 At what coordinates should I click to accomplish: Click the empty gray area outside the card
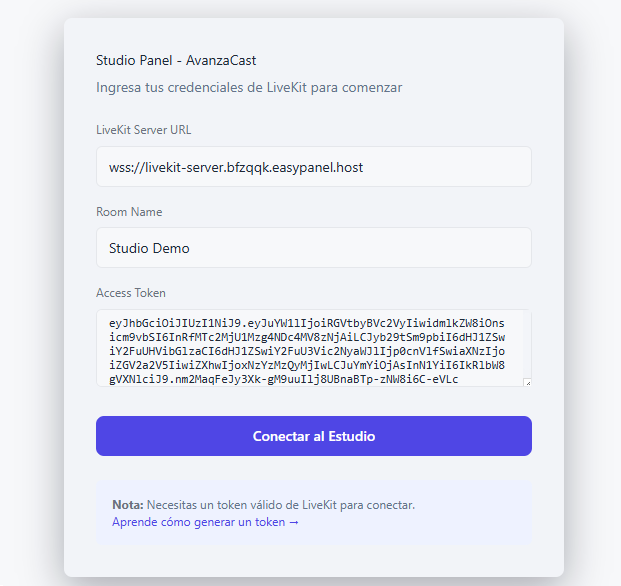click(x=32, y=300)
